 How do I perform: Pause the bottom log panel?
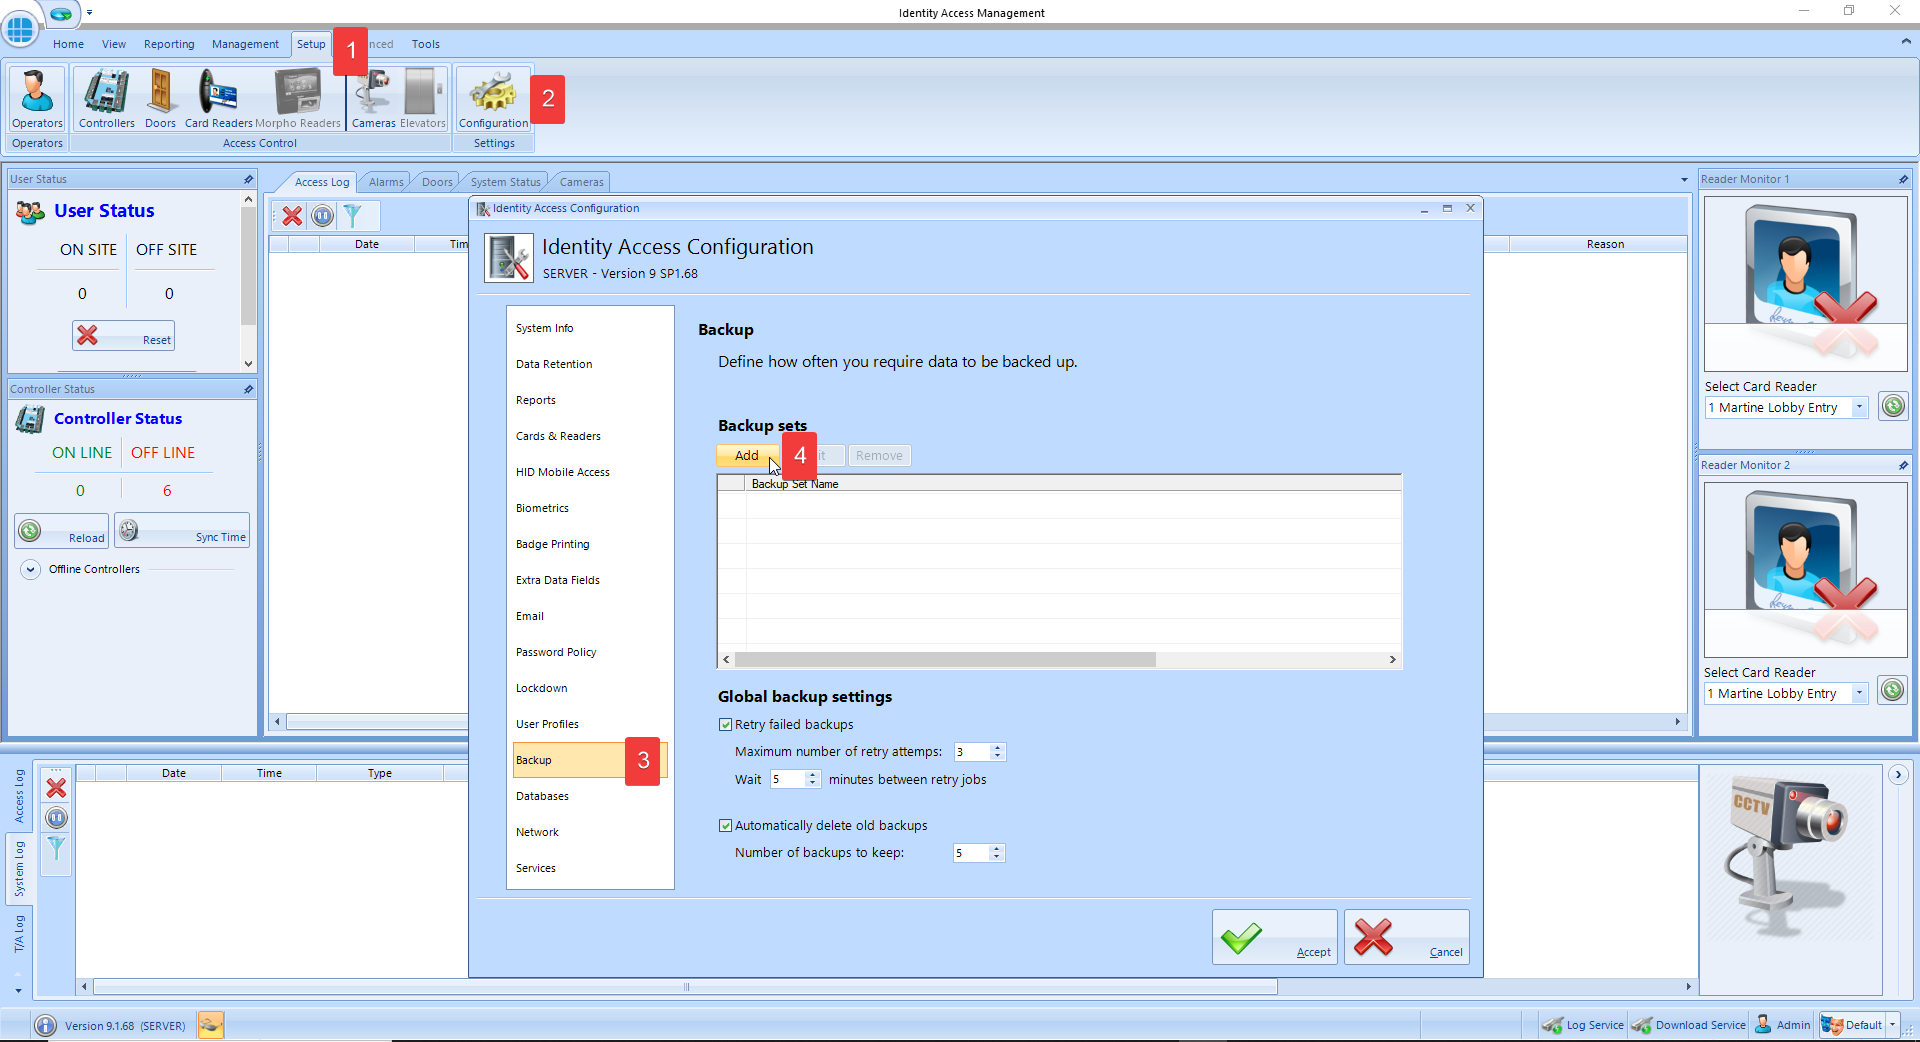[56, 818]
